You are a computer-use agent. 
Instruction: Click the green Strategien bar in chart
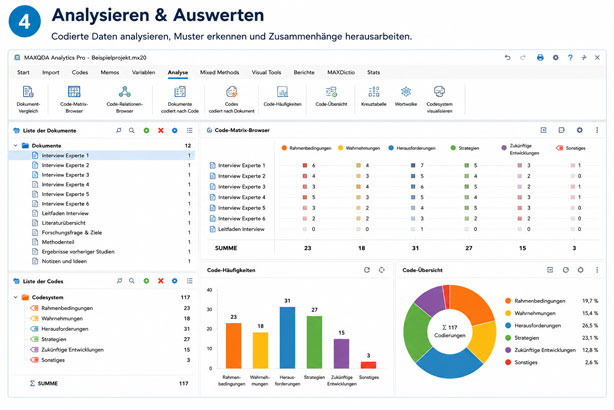pos(314,342)
